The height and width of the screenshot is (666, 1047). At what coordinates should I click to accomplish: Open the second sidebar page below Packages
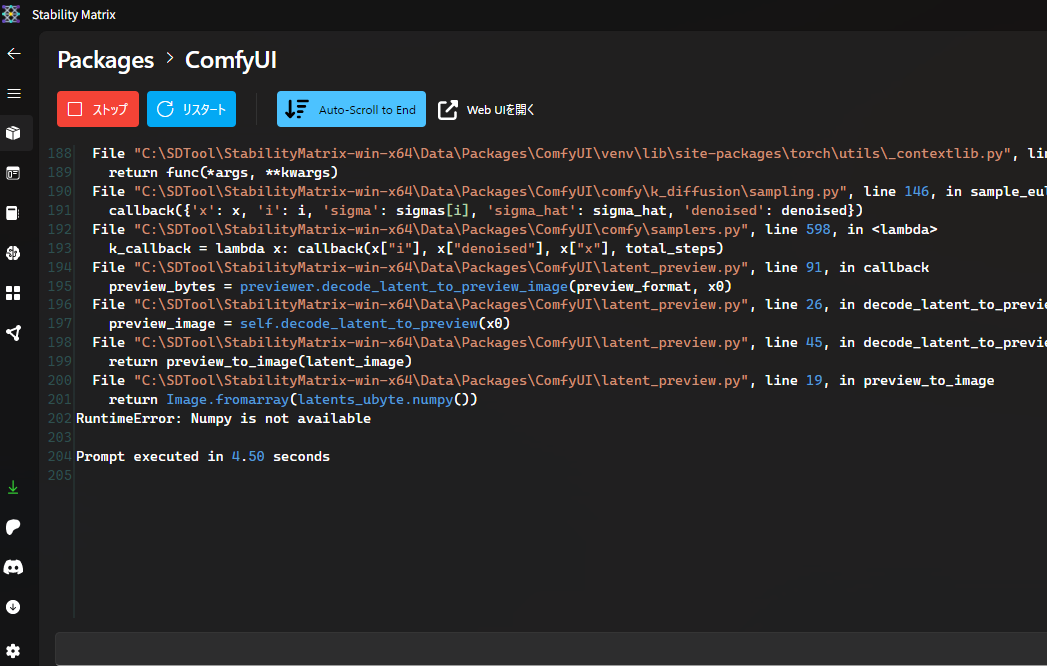(14, 173)
